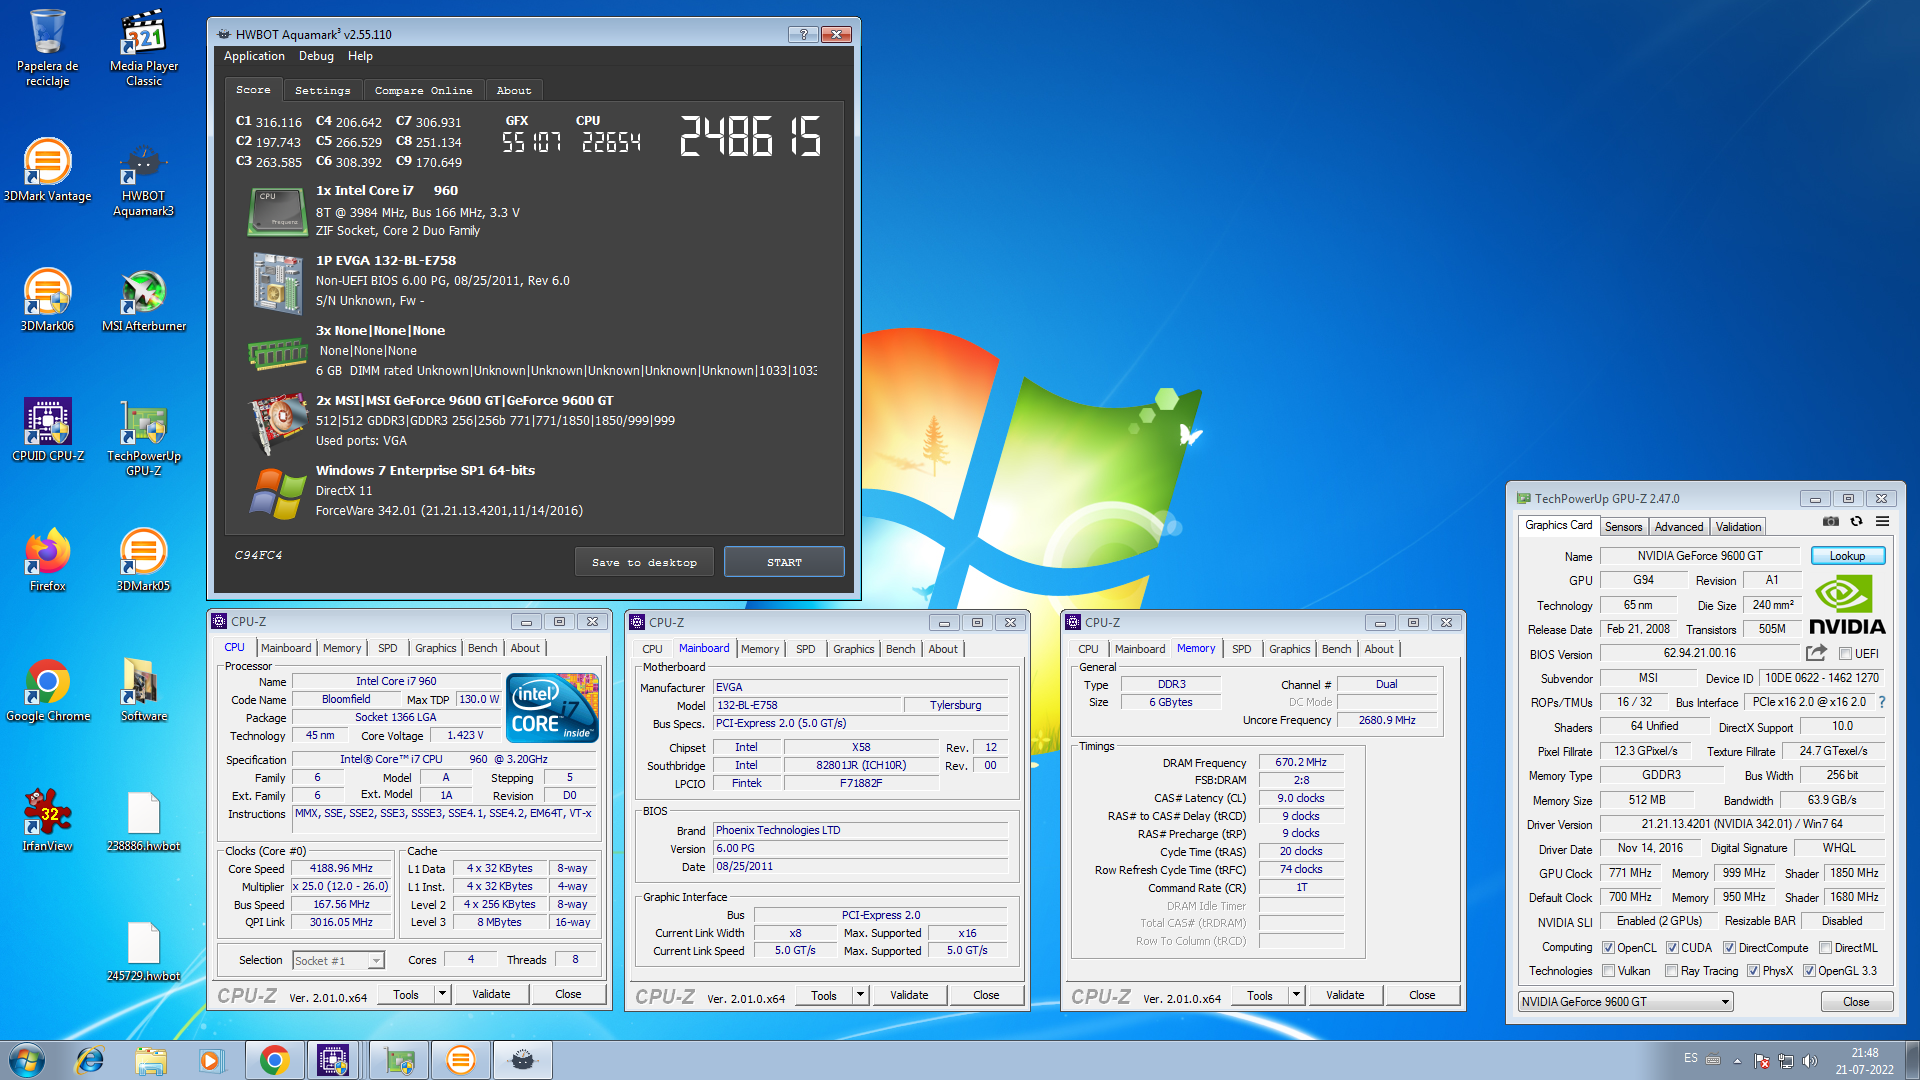
Task: Open GPU selection dropdown in GPU-Z
Action: 1626,1001
